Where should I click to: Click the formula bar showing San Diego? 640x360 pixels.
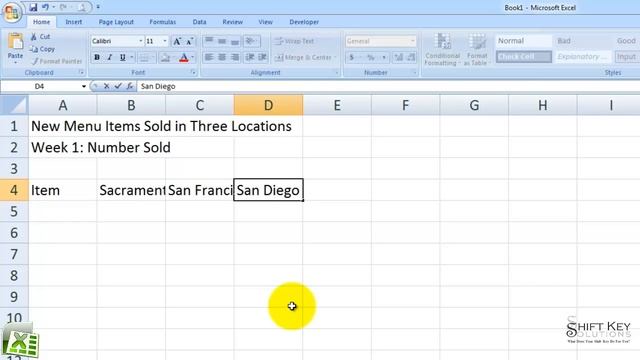click(x=388, y=87)
